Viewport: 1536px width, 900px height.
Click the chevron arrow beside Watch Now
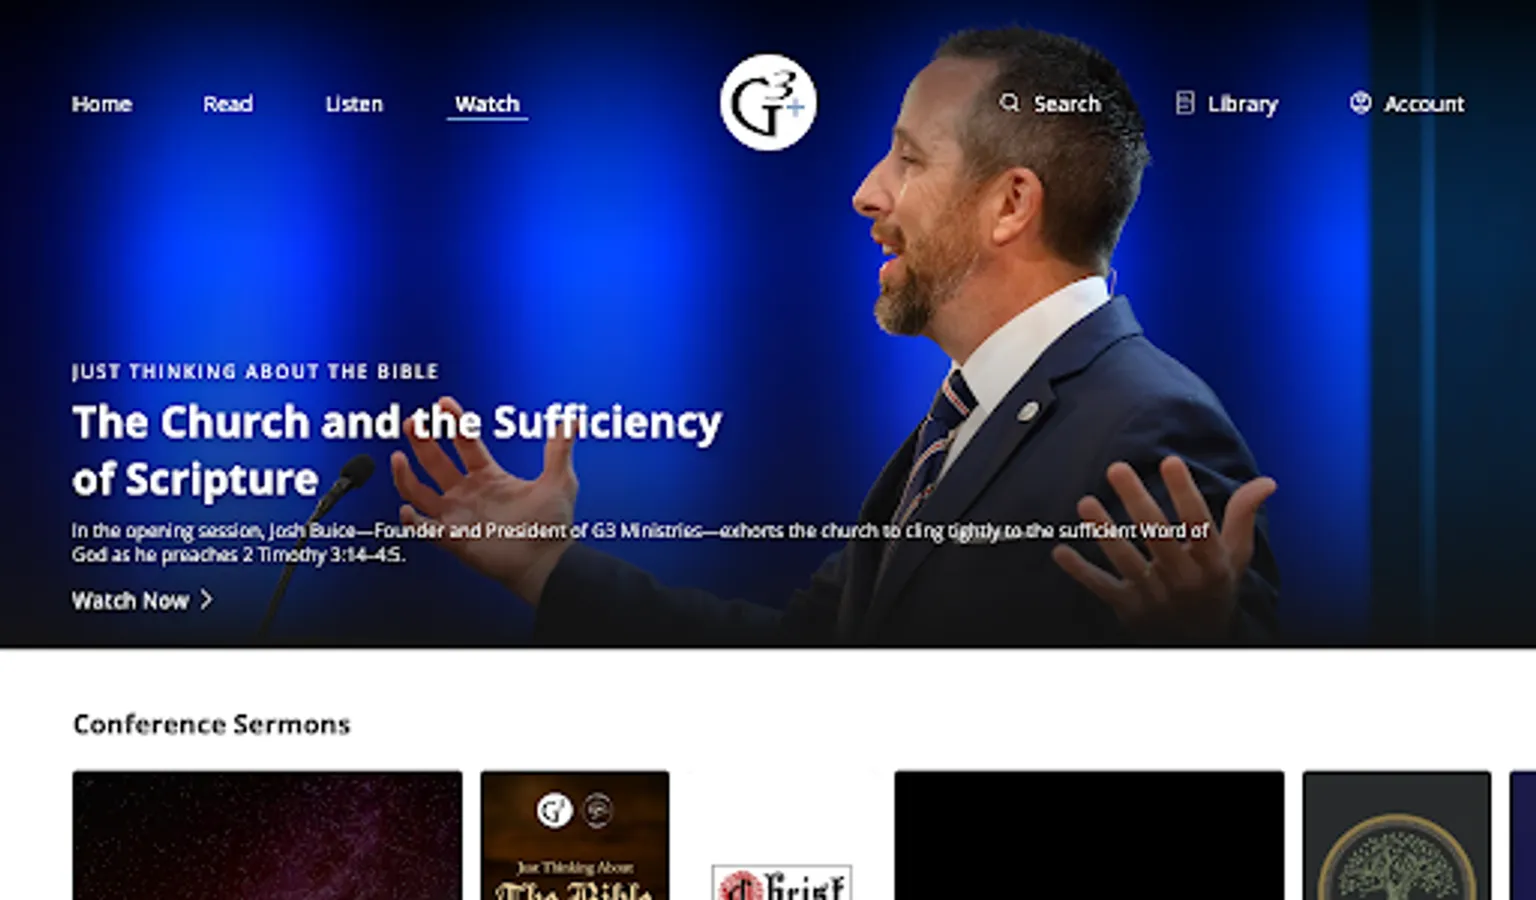(x=206, y=600)
